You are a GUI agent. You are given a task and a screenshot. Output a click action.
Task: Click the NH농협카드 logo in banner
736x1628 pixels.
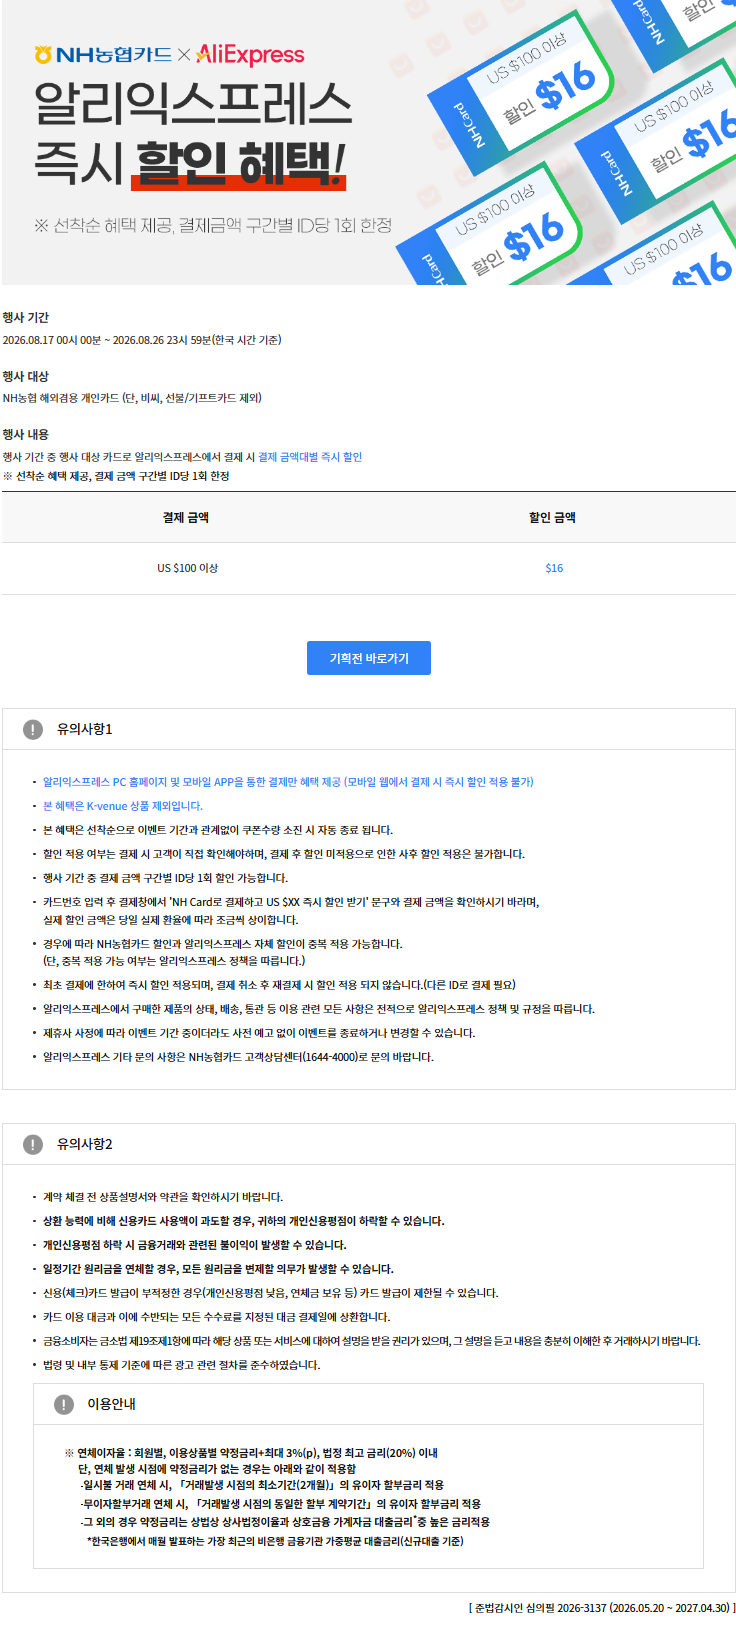(x=103, y=55)
